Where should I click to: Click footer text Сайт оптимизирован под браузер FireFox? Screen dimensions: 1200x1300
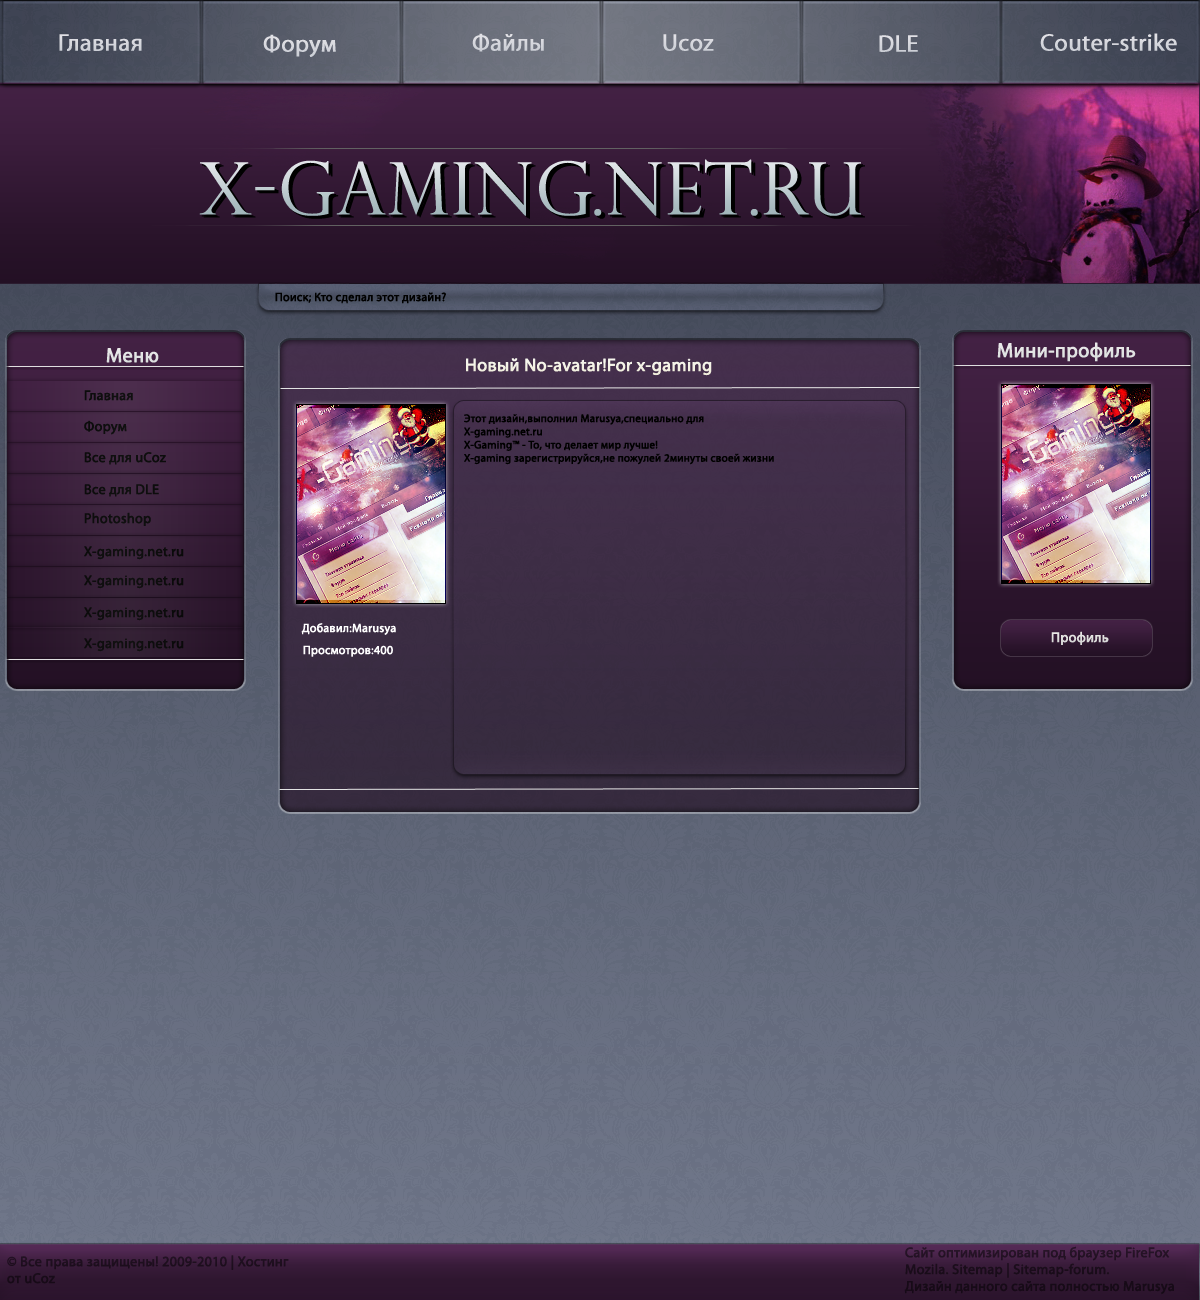point(1037,1253)
